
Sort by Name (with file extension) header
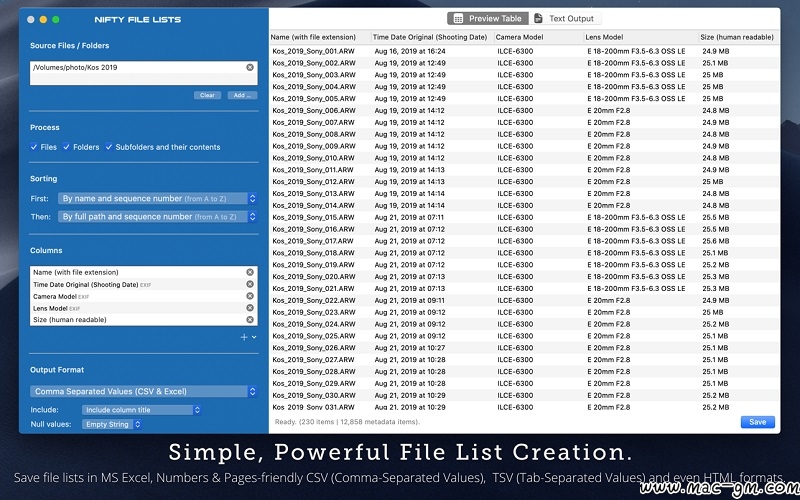pyautogui.click(x=320, y=37)
